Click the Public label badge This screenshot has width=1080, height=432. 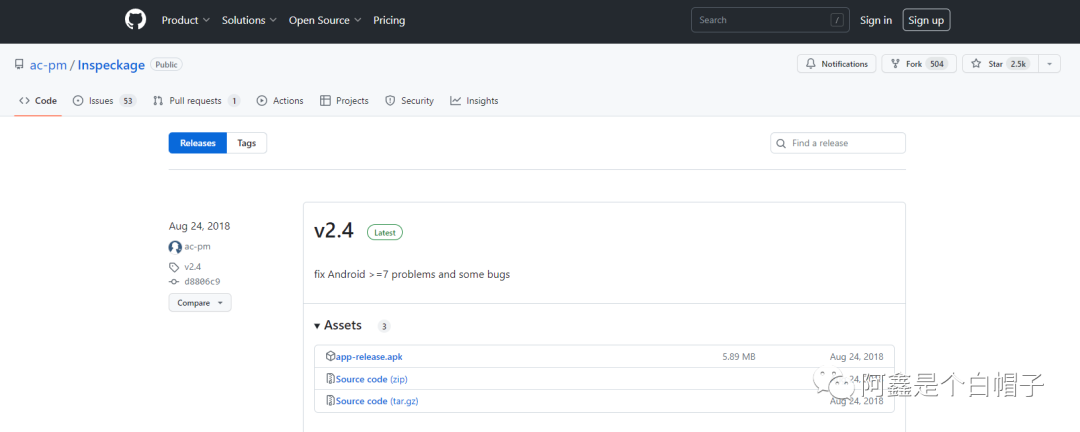(166, 65)
